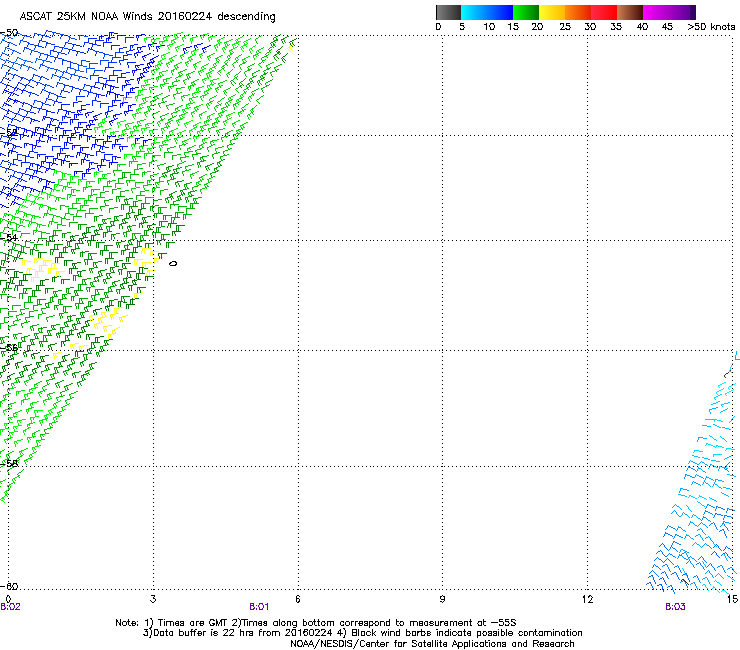The height and width of the screenshot is (650, 740).
Task: Click the note line 'Times are GMT'
Action: [x=191, y=623]
